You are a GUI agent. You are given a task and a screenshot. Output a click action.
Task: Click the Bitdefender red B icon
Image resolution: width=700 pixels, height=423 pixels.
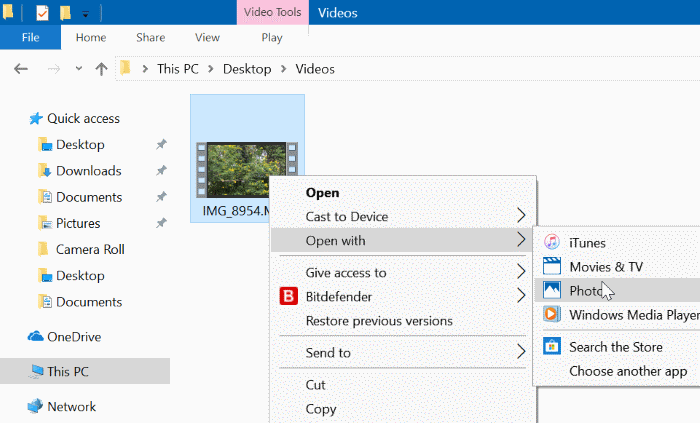pos(289,296)
